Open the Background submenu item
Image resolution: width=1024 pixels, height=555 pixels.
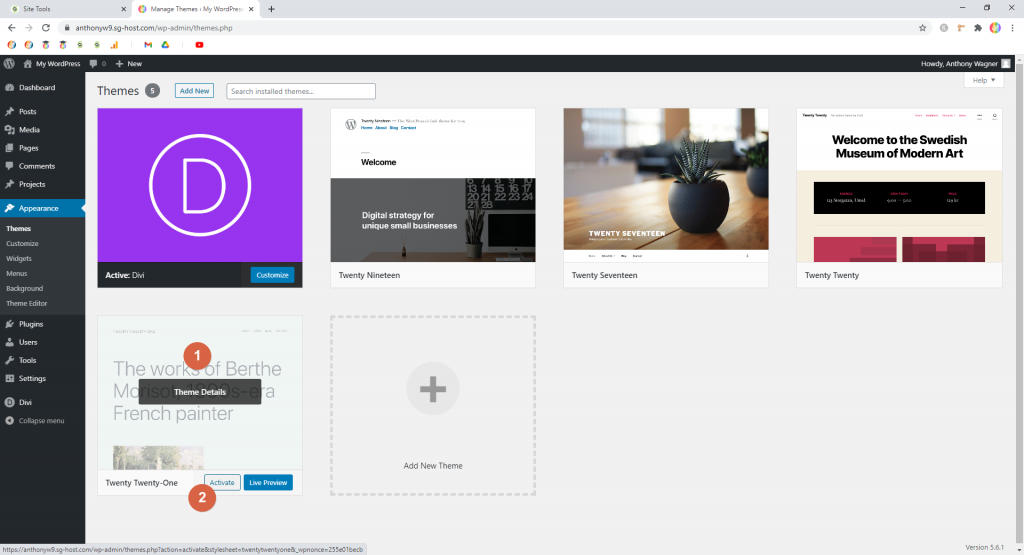coord(24,289)
